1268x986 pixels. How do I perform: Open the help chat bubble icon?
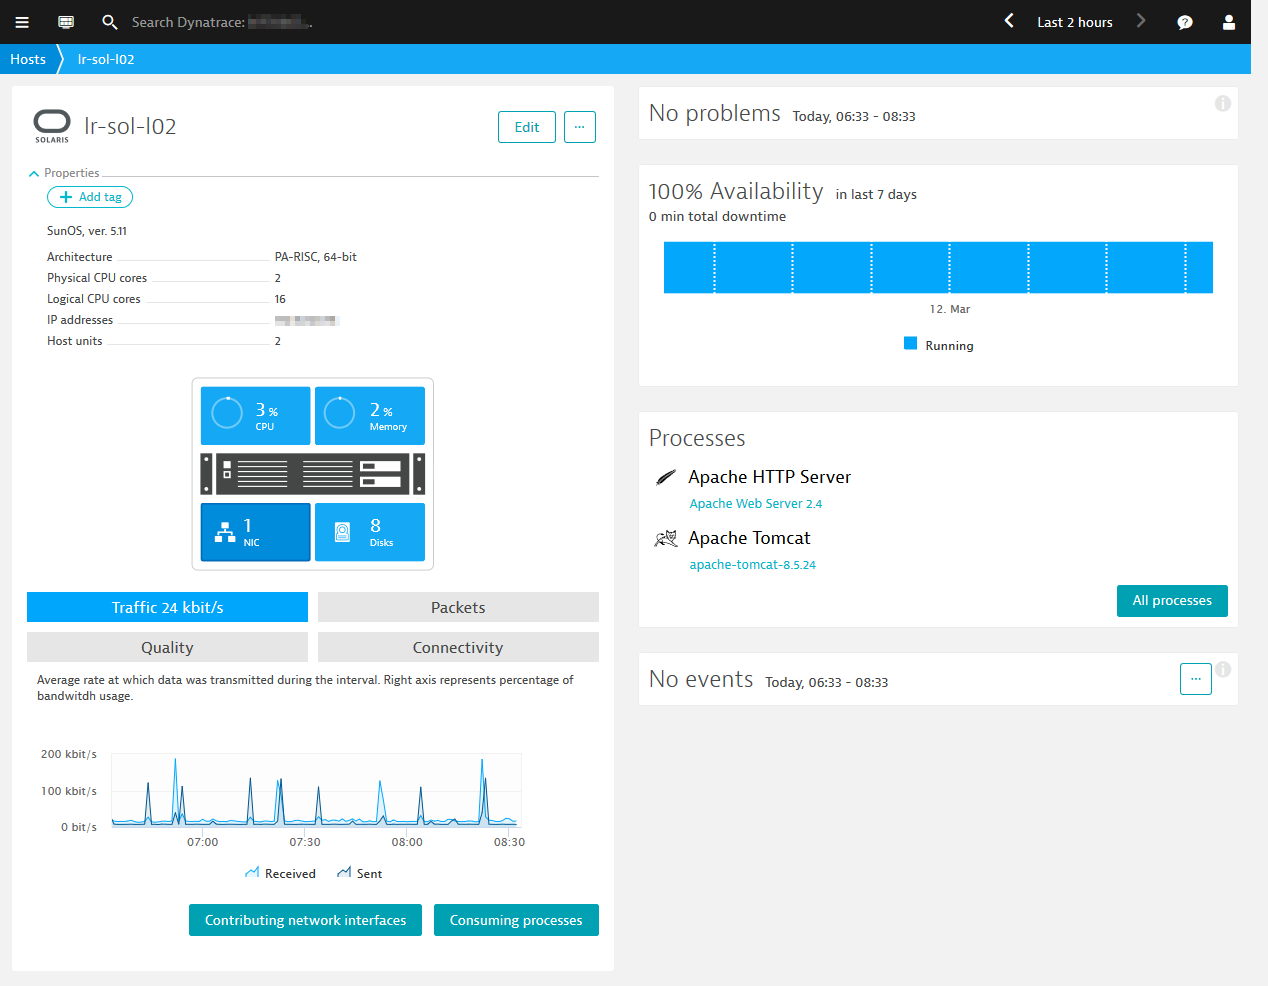(x=1185, y=22)
